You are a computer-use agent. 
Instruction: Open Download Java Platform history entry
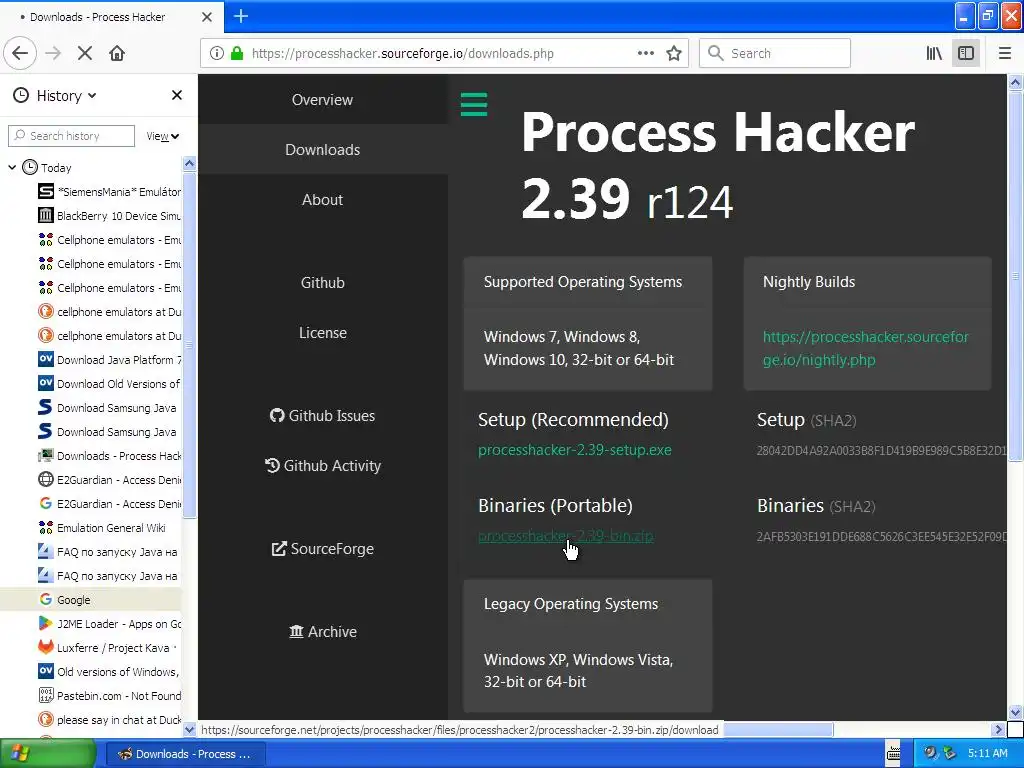point(110,360)
